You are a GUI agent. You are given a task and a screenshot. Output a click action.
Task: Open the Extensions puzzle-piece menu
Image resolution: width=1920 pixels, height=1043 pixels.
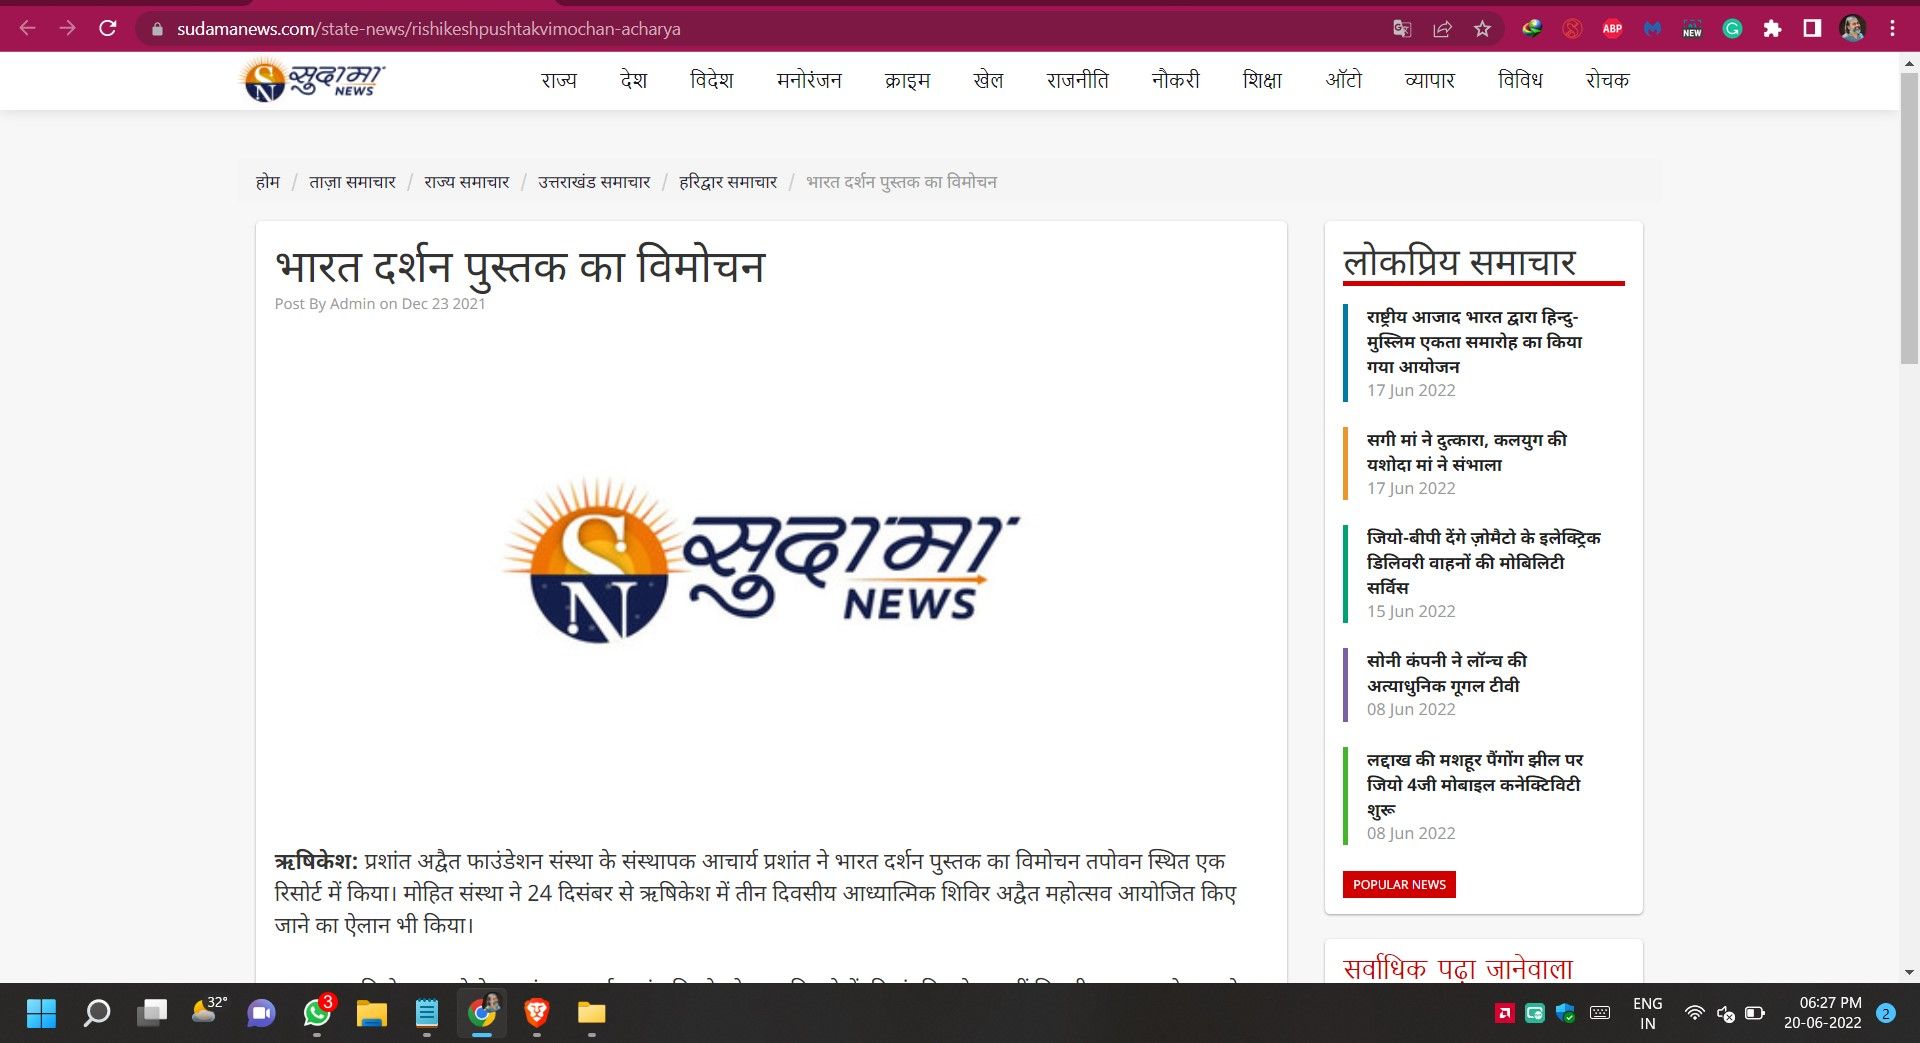[x=1772, y=29]
